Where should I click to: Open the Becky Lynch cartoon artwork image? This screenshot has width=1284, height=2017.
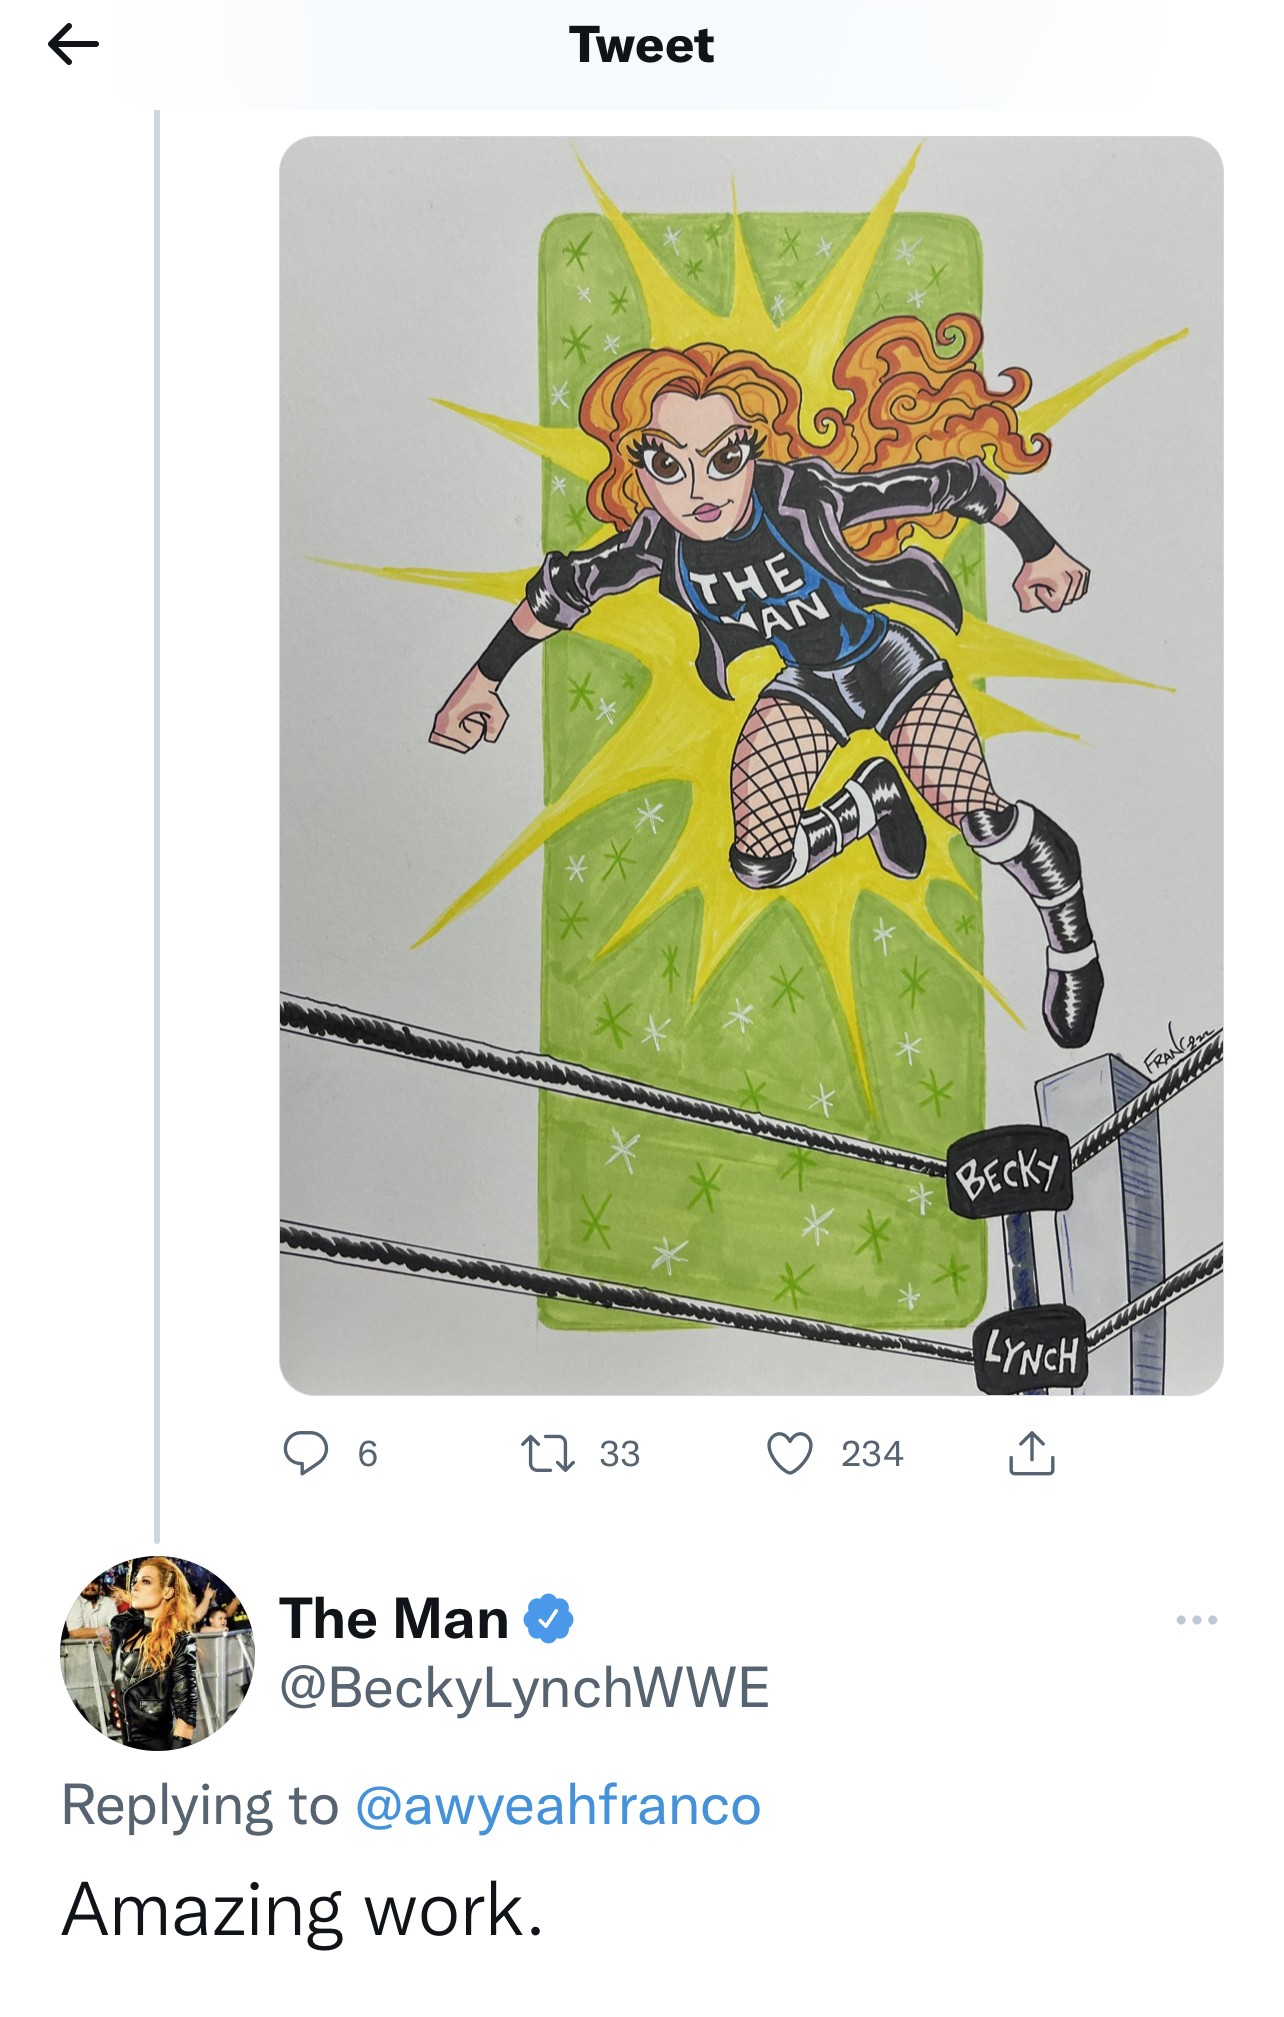pyautogui.click(x=750, y=765)
